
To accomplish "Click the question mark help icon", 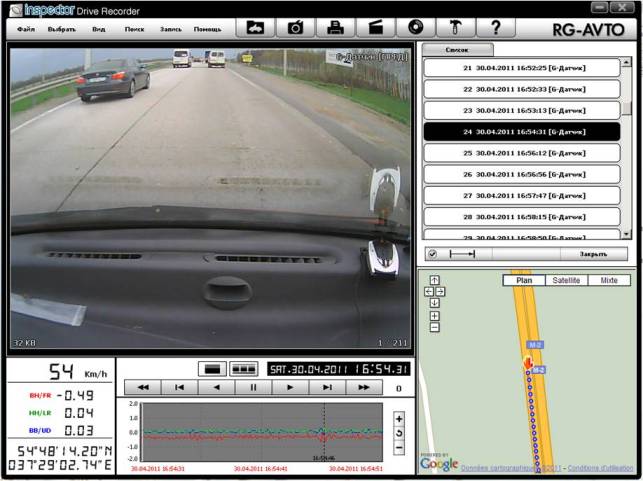I will tap(496, 28).
